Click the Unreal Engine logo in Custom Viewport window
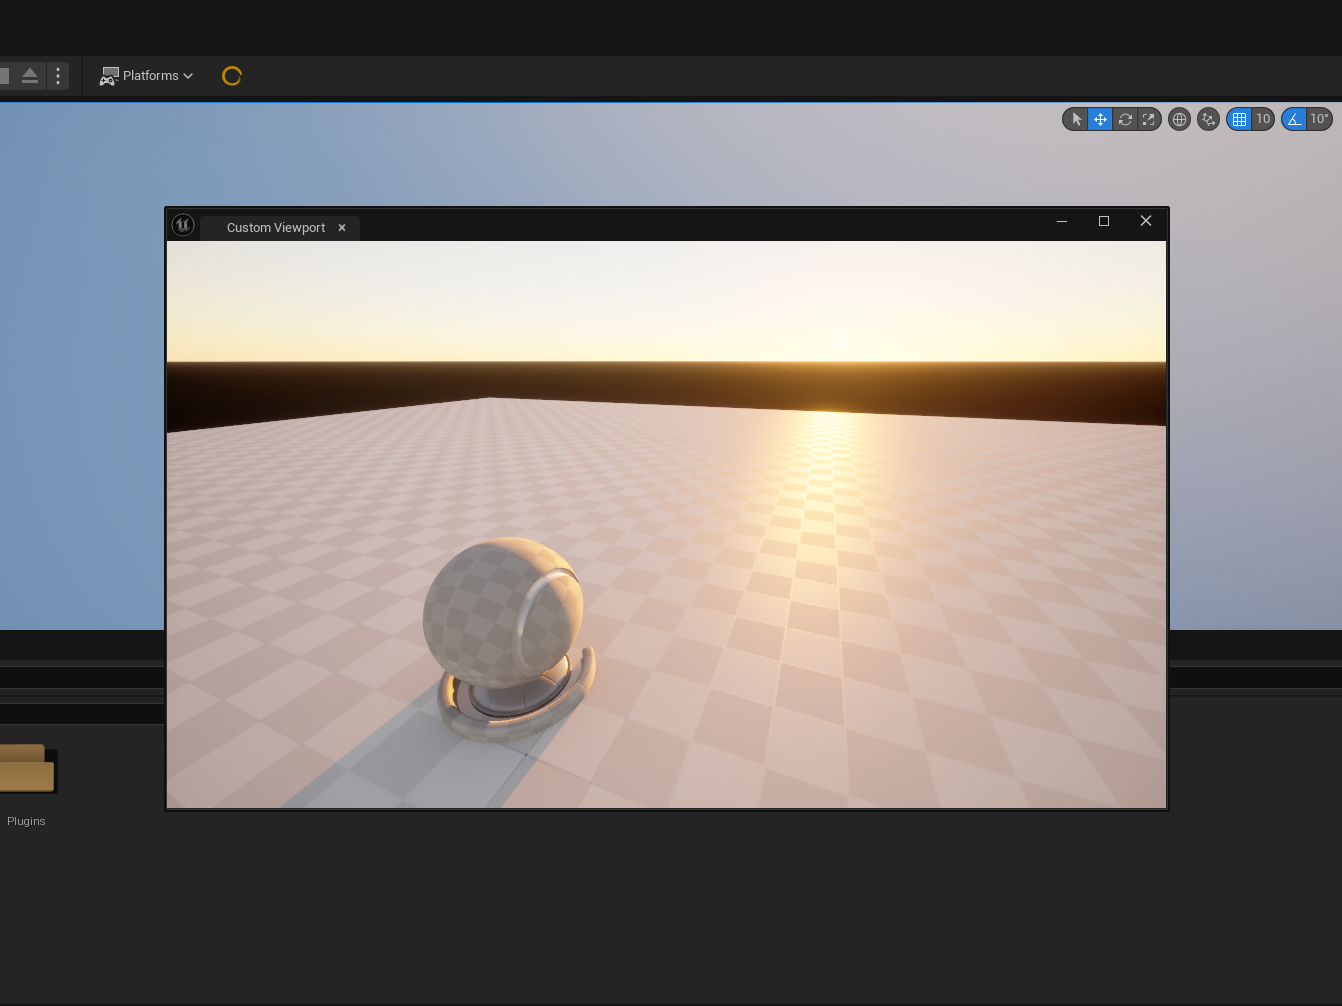Screen dimensions: 1342x1006 point(183,225)
